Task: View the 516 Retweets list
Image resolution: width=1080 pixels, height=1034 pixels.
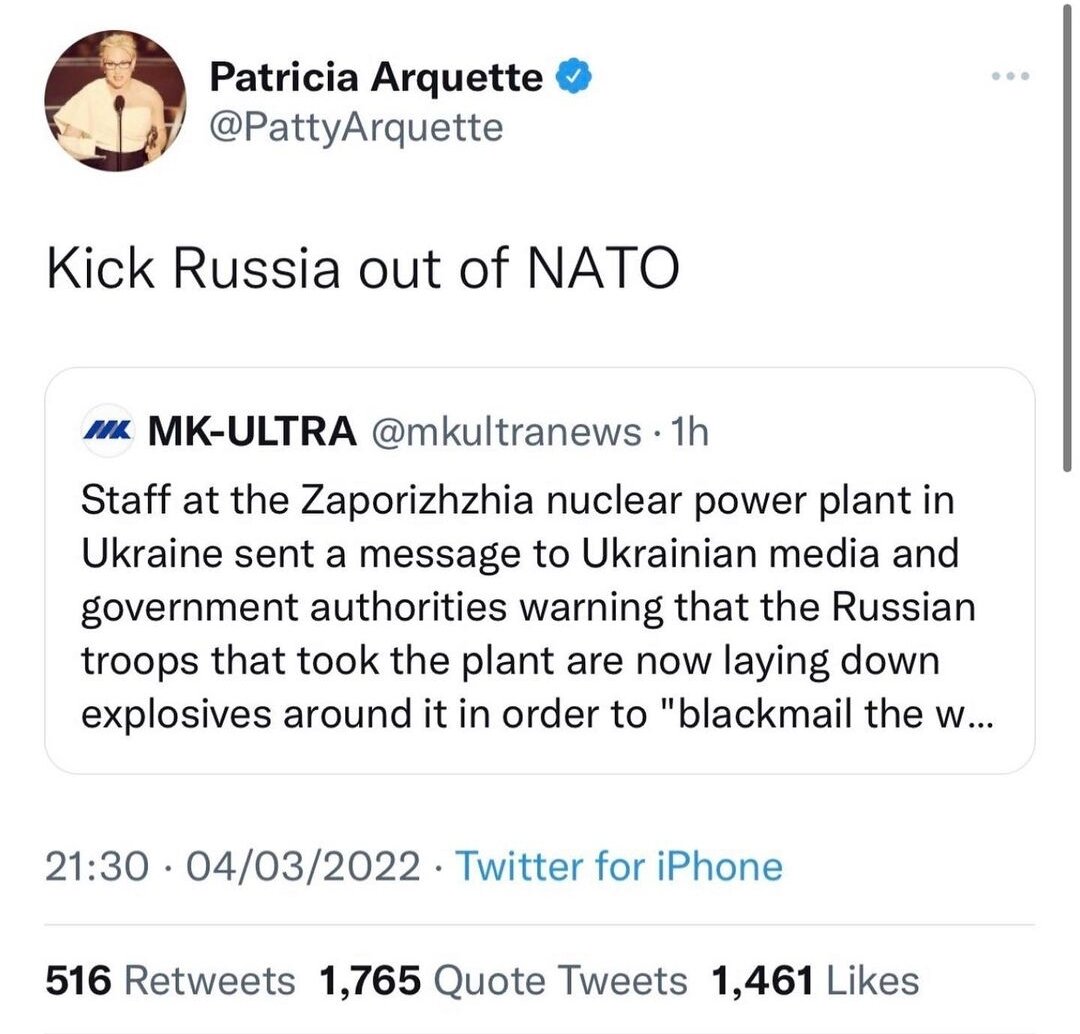Action: (170, 981)
